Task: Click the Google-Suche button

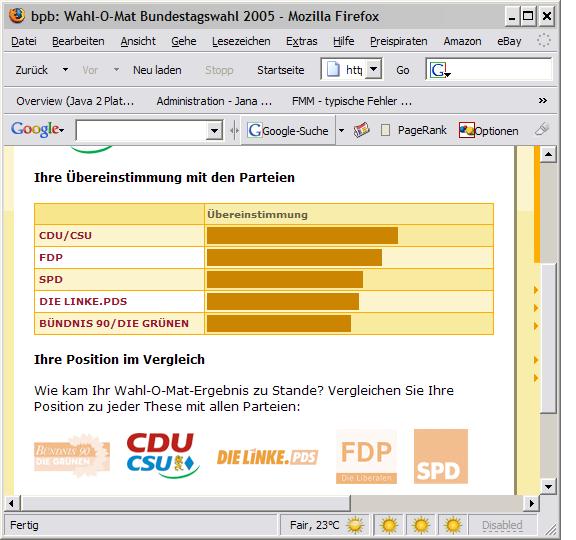Action: point(288,130)
